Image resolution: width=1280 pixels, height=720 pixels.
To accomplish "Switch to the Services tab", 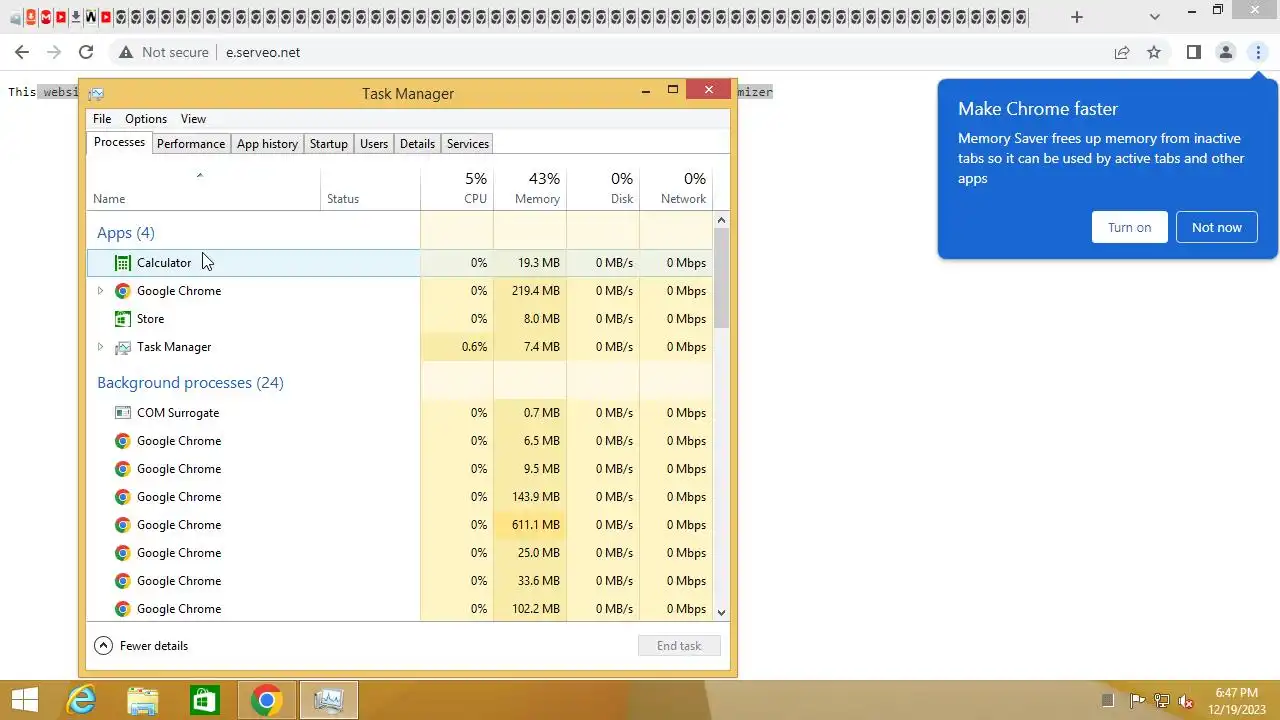I will pos(468,144).
